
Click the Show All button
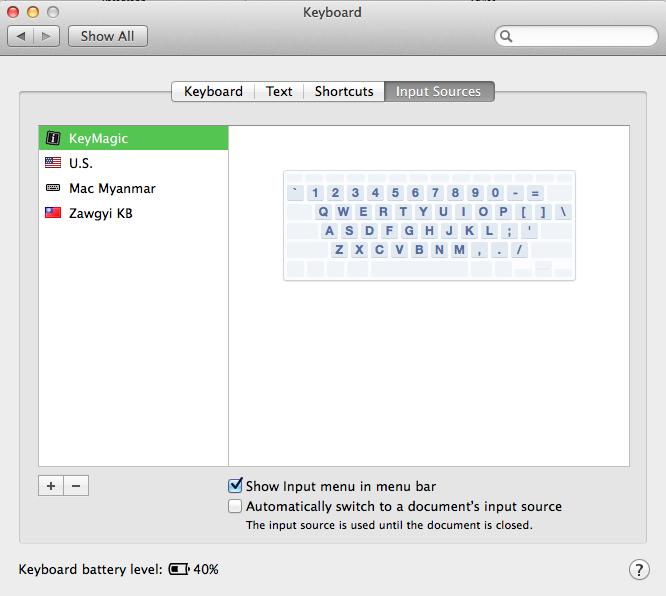[108, 37]
